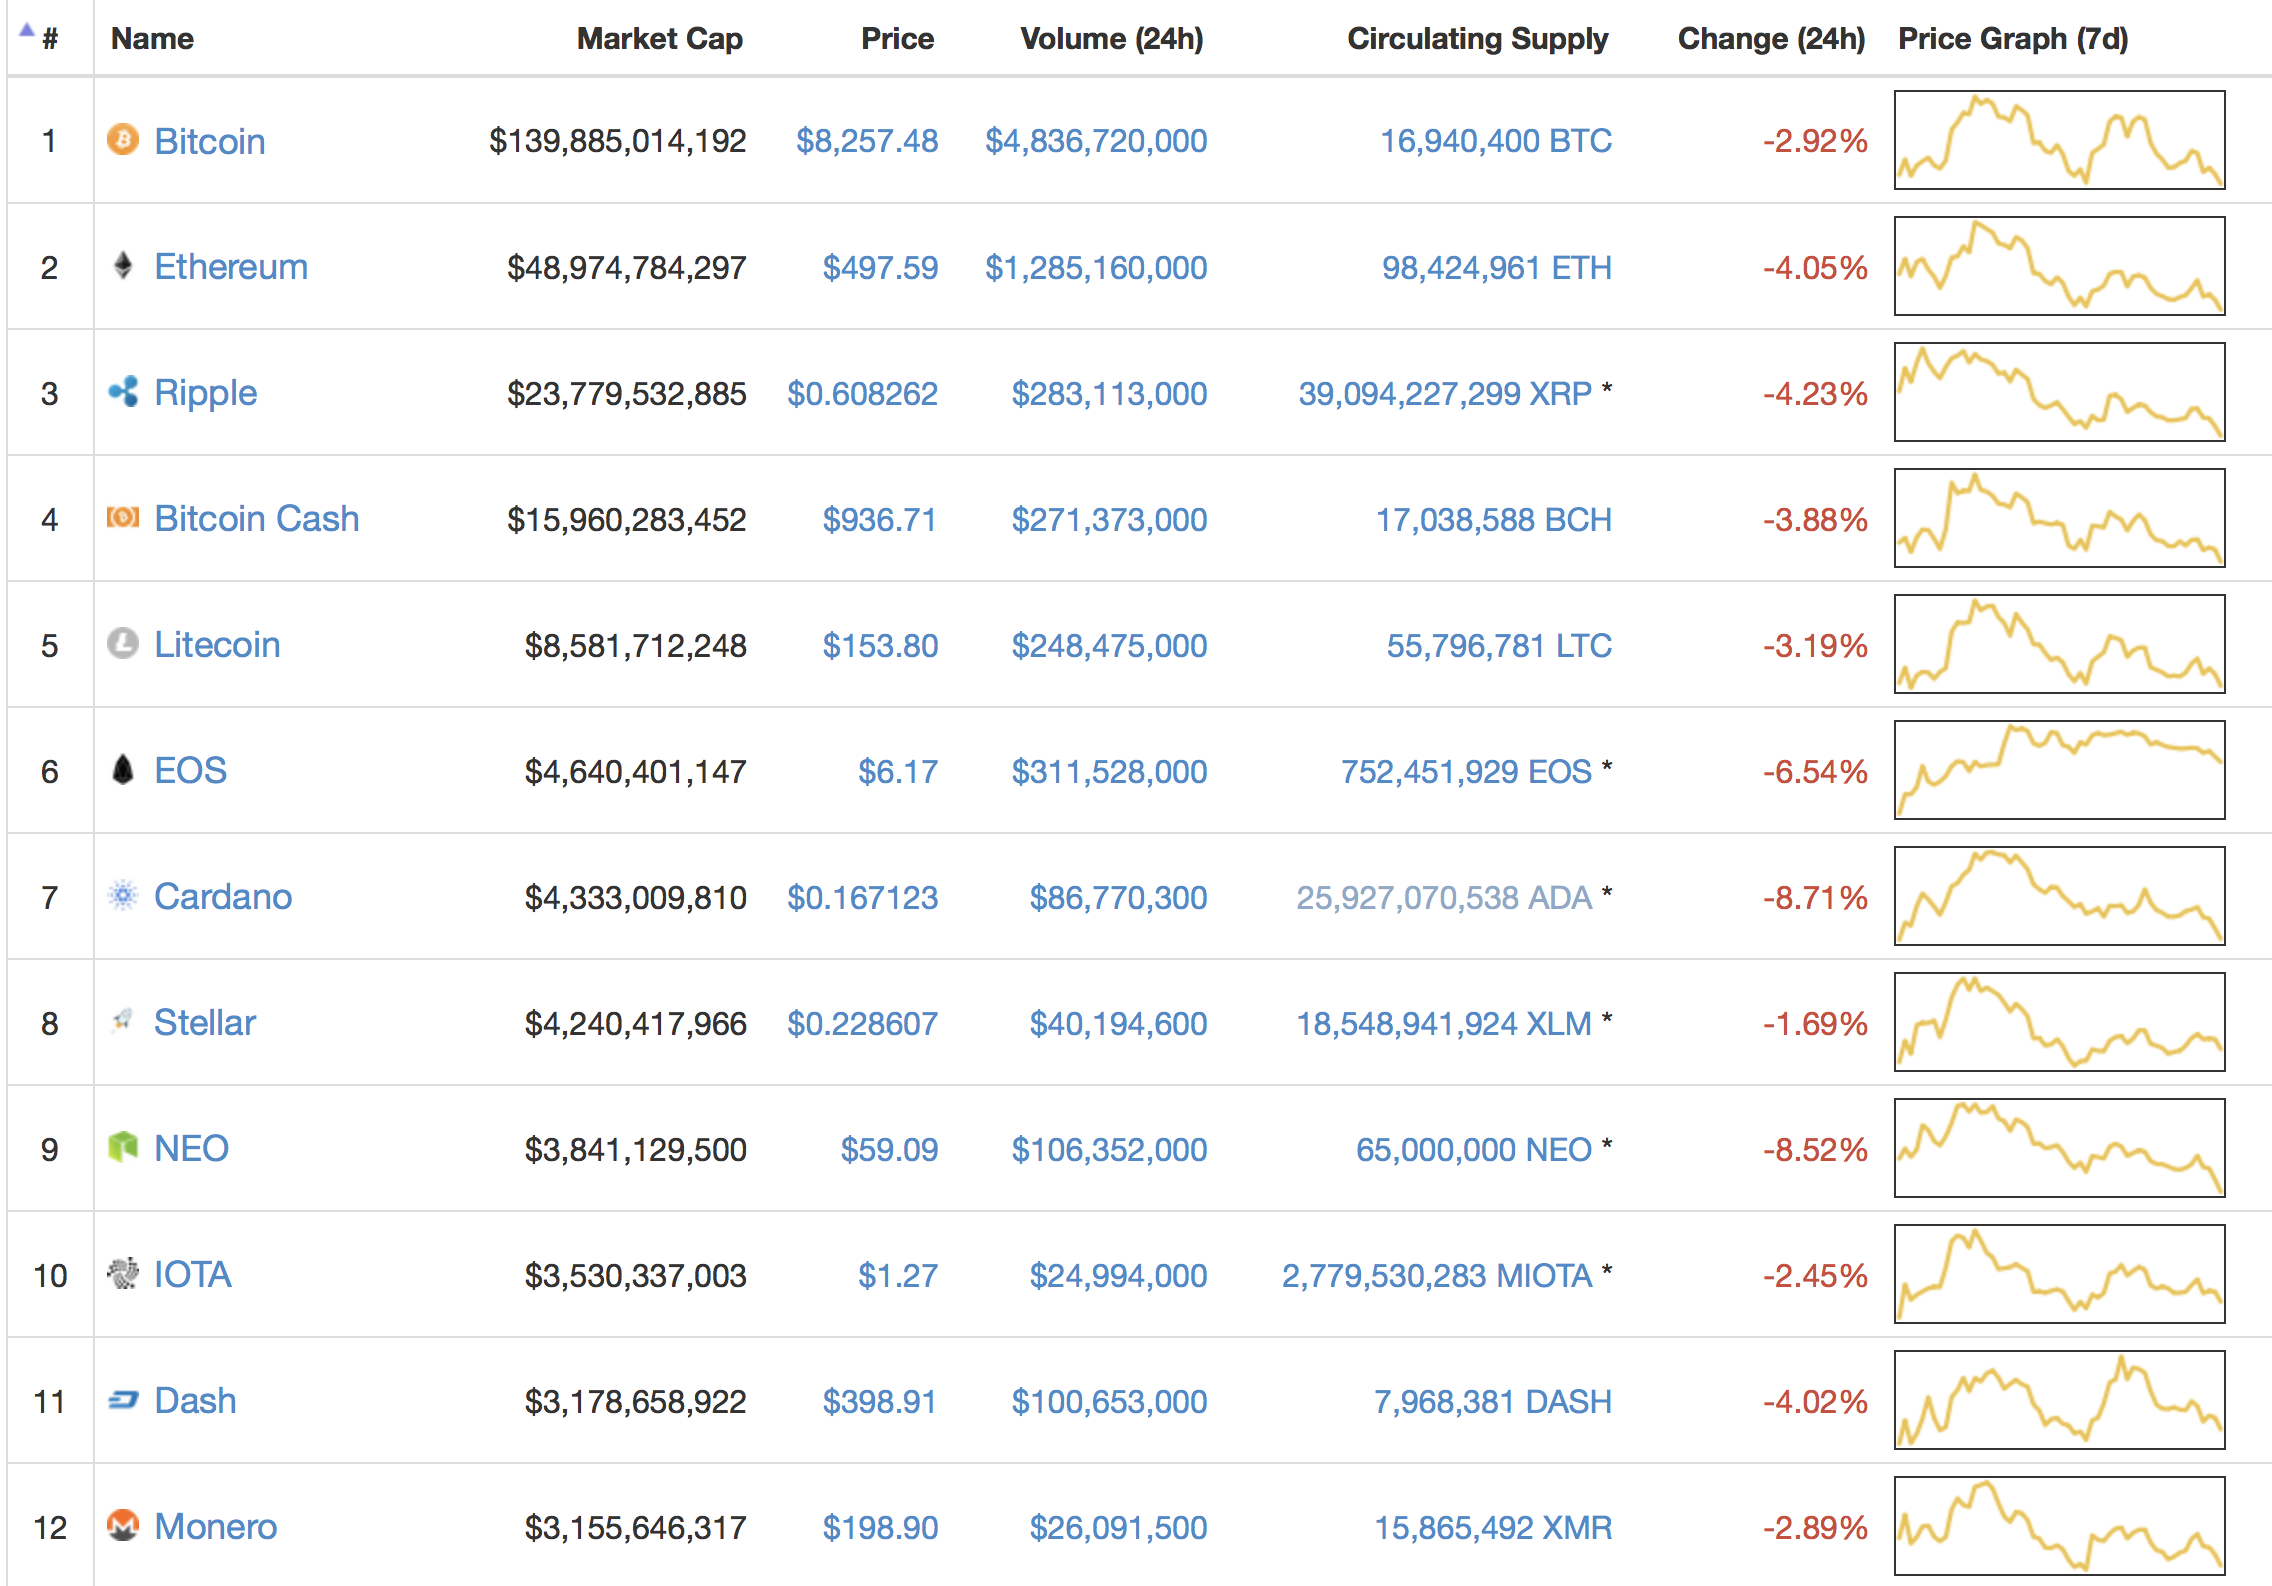
Task: Click the Ripple logo icon
Action: (123, 391)
